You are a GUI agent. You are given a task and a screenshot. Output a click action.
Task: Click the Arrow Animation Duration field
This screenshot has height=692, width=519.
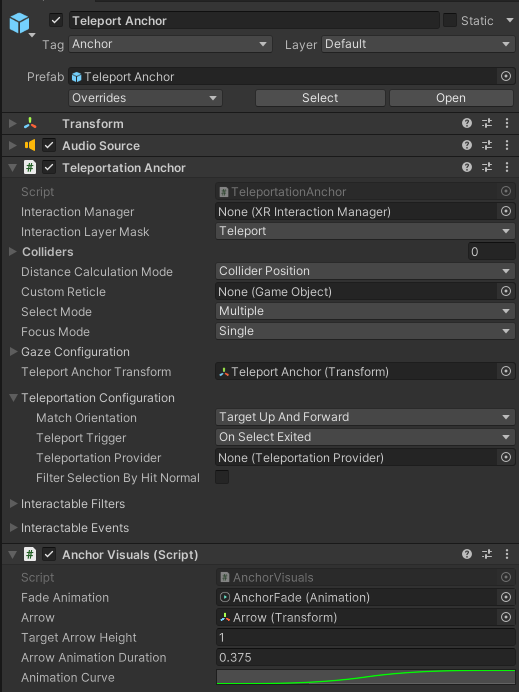[x=365, y=657]
